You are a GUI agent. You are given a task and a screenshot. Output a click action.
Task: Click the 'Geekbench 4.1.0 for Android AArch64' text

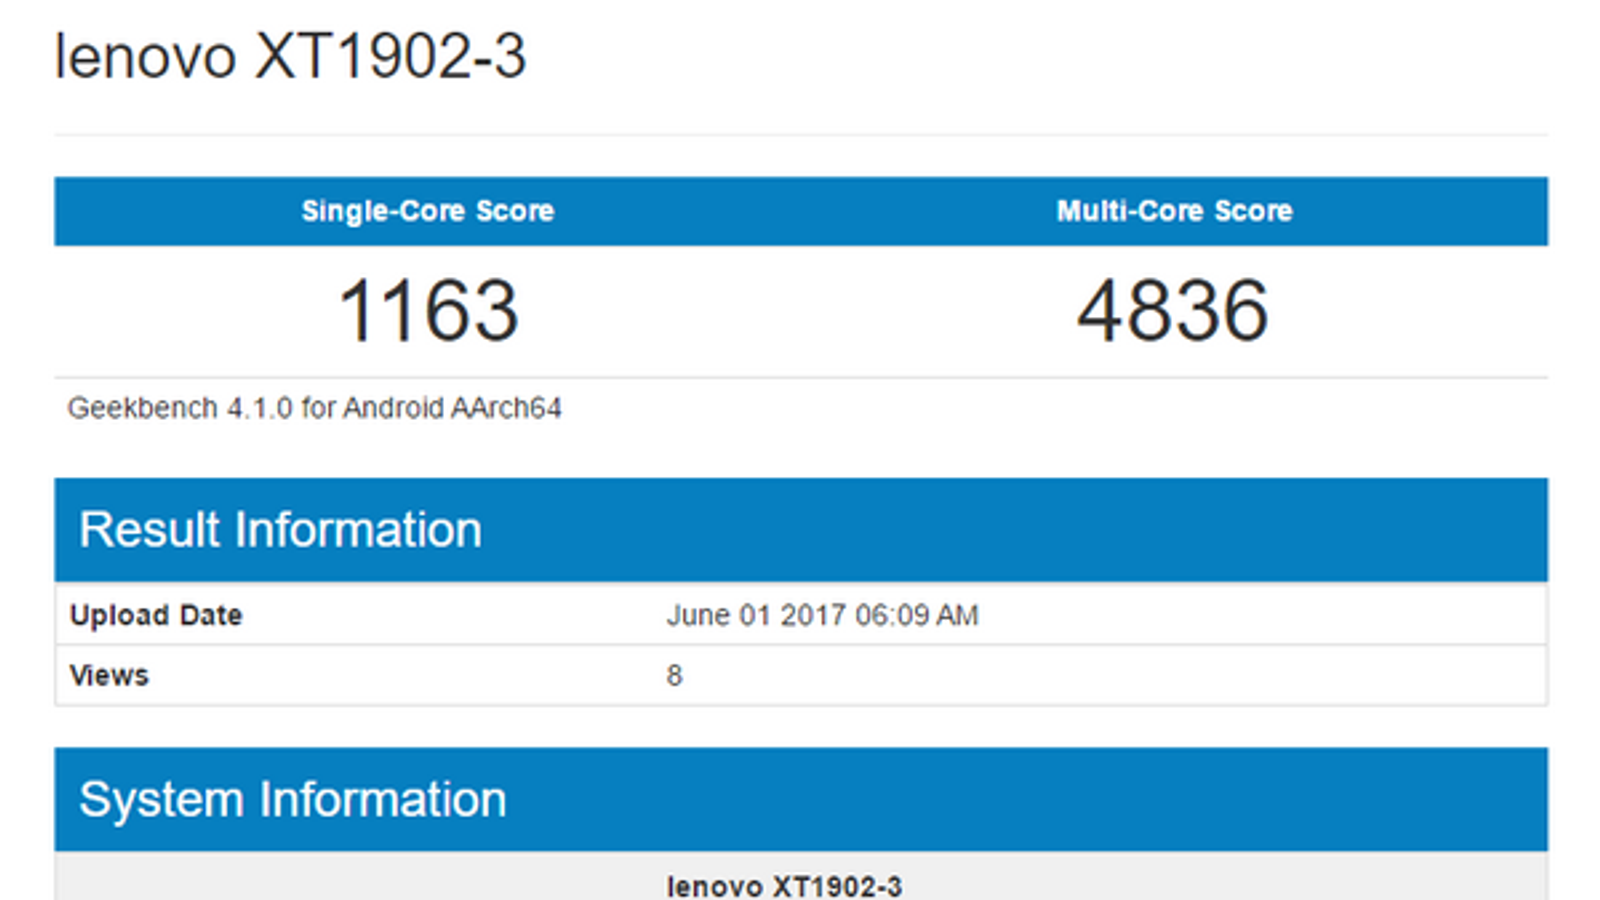pyautogui.click(x=314, y=408)
